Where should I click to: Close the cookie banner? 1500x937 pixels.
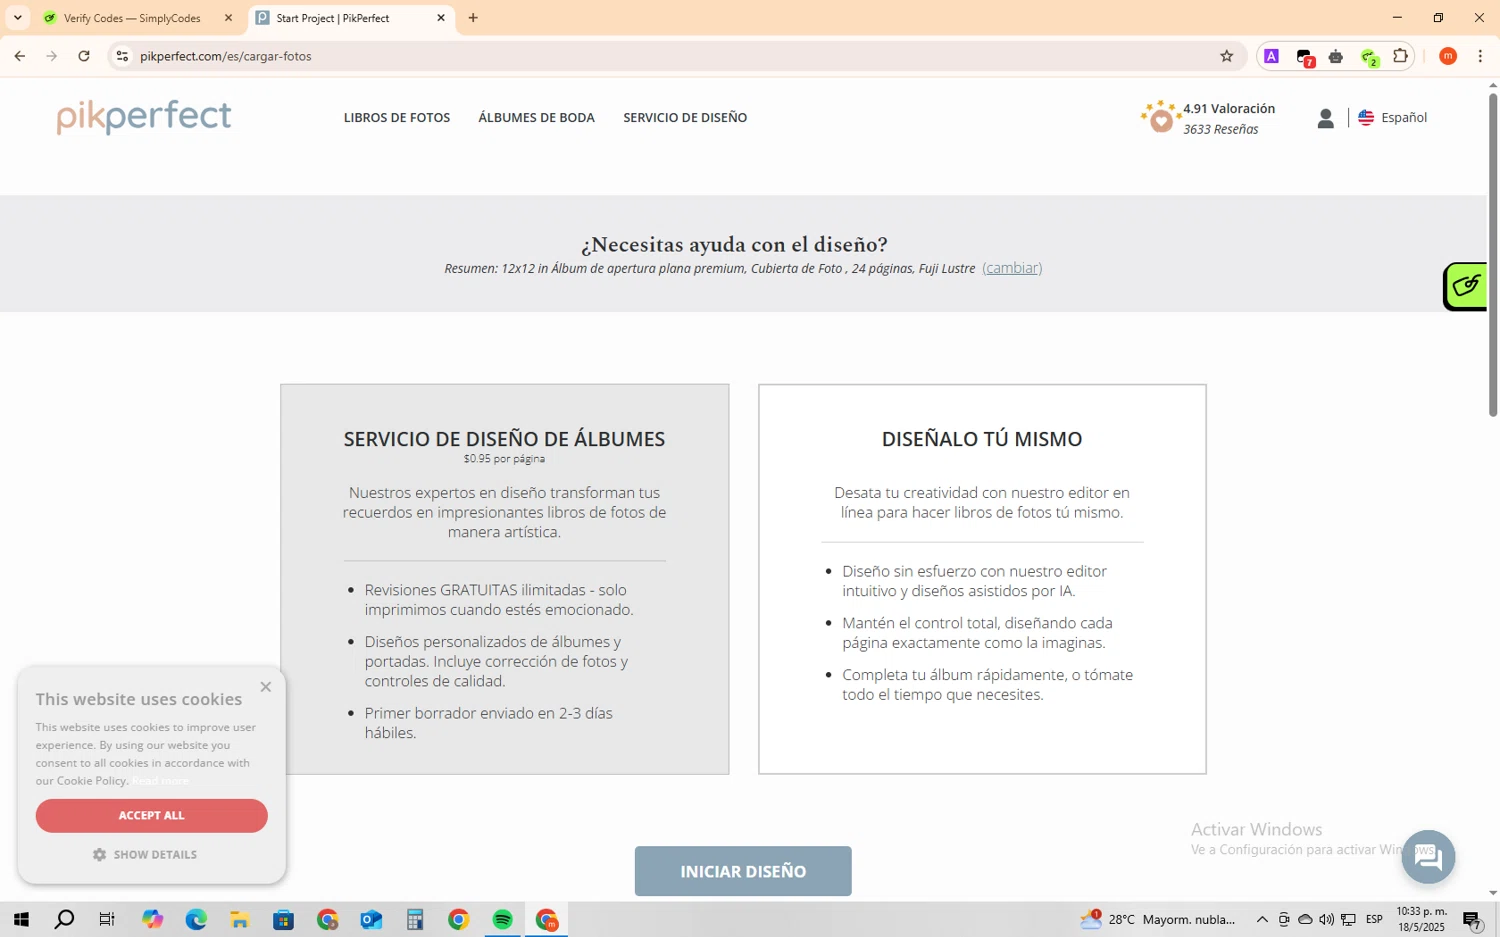click(265, 686)
